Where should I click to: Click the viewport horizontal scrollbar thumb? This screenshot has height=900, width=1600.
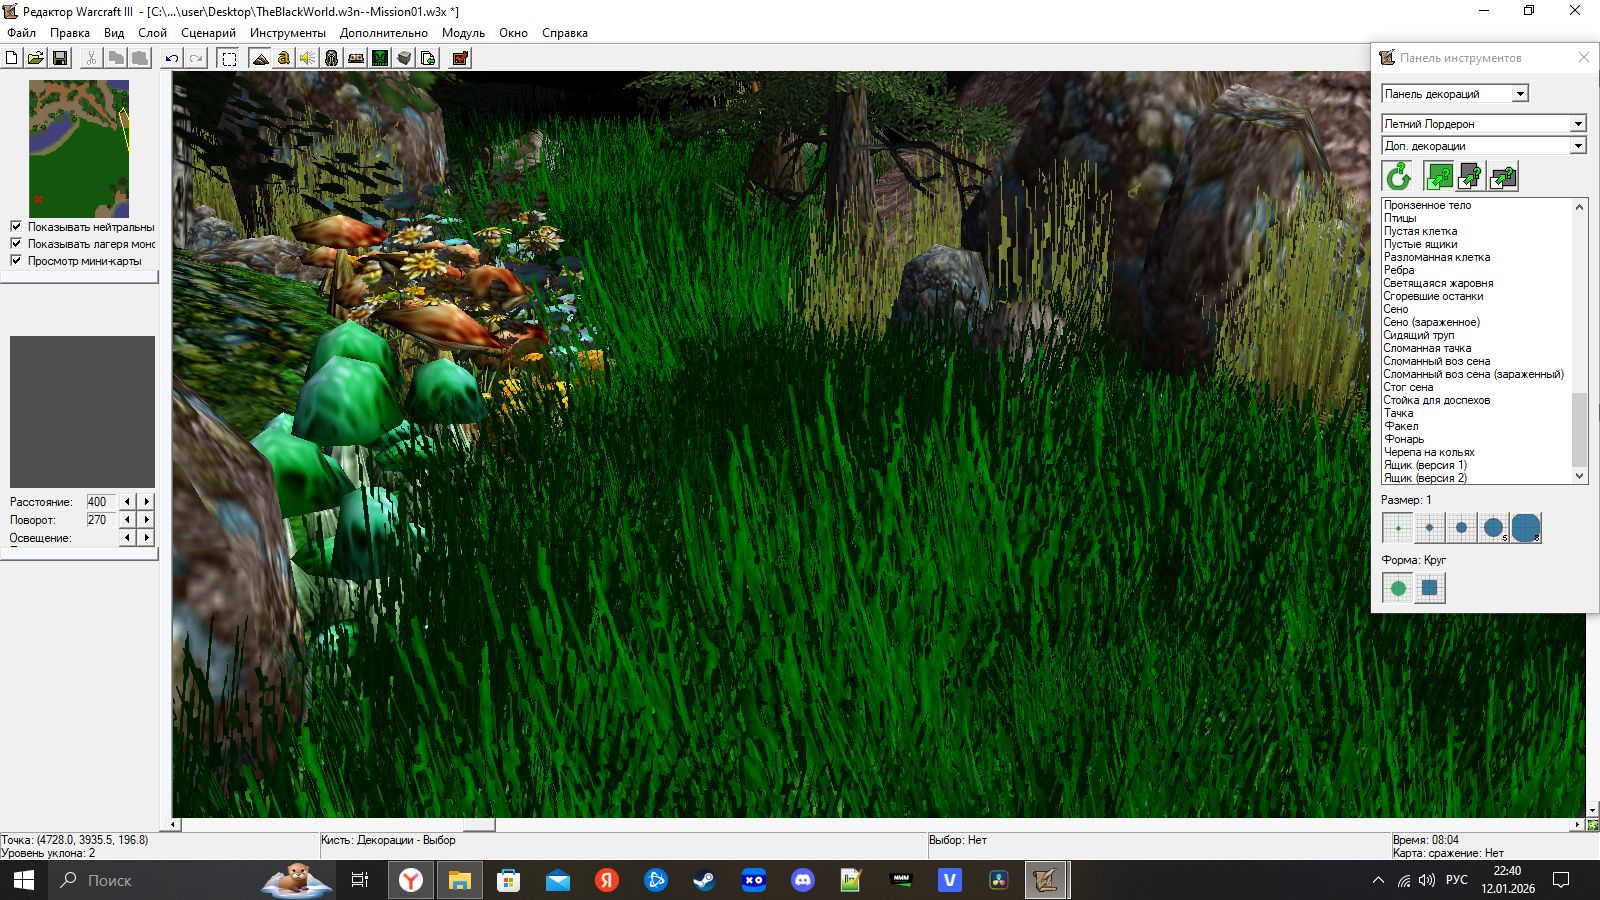coord(479,825)
